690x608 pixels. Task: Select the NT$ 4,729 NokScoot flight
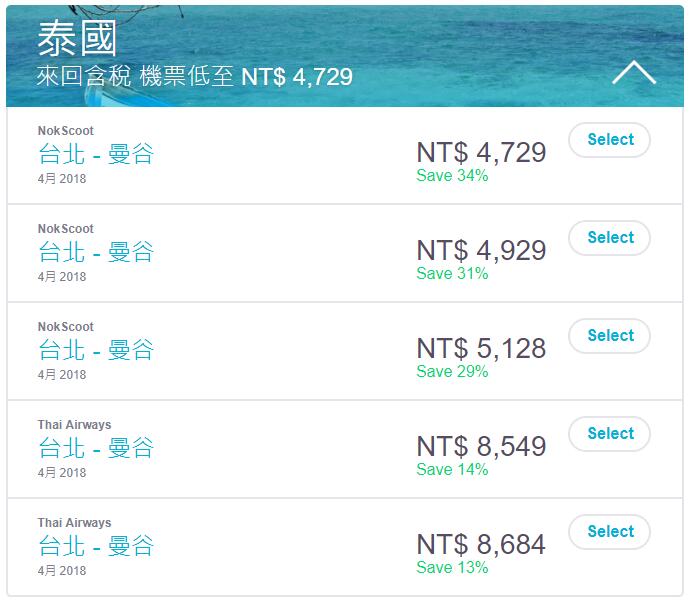pyautogui.click(x=609, y=140)
